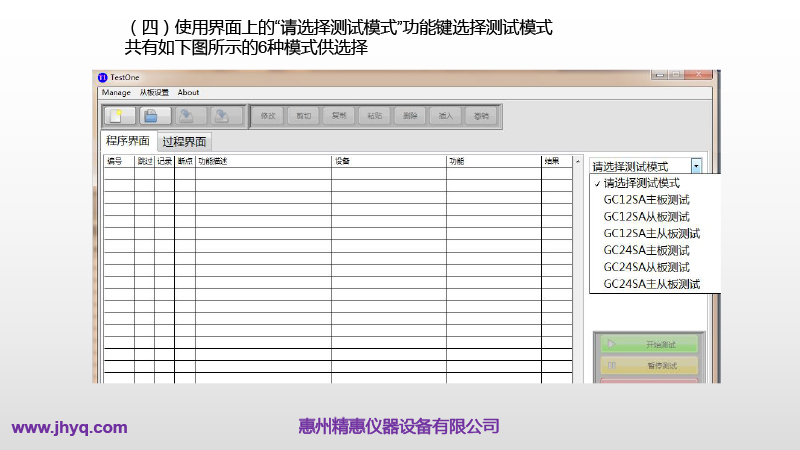This screenshot has height=450, width=800.
Task: Switch to the 程序界面 tab
Action: pos(128,141)
